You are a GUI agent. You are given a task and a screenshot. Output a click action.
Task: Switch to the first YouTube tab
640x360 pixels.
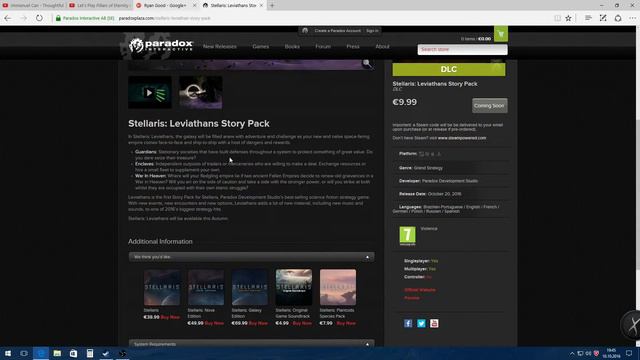click(33, 5)
